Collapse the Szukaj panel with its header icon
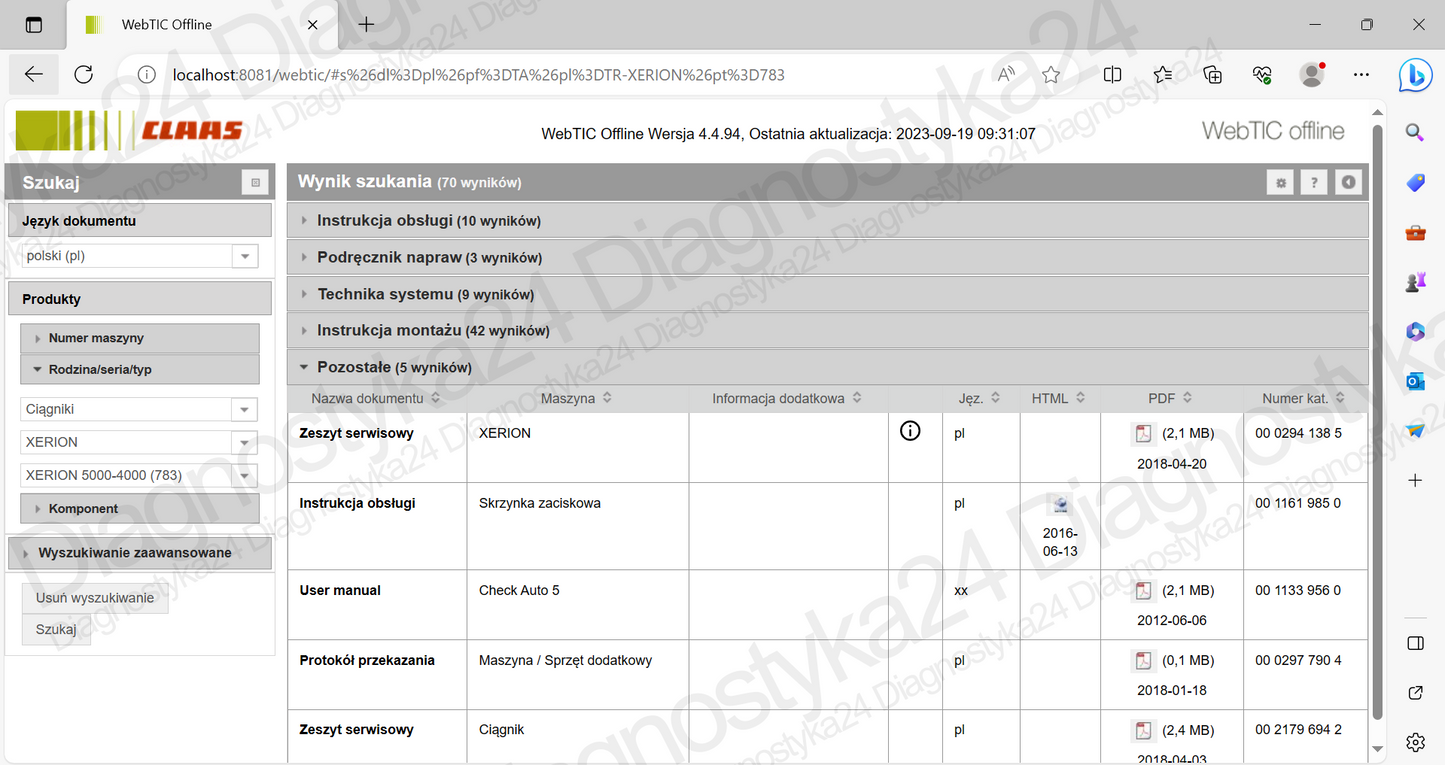Viewport: 1445px width, 765px height. click(x=255, y=182)
